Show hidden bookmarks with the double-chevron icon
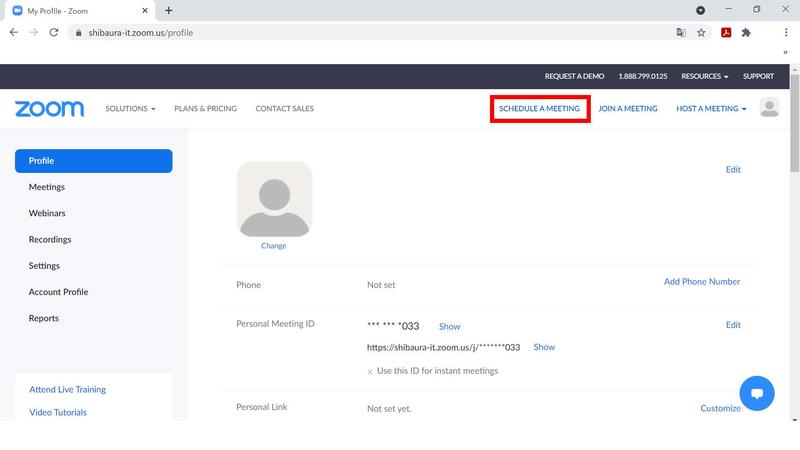 785,52
